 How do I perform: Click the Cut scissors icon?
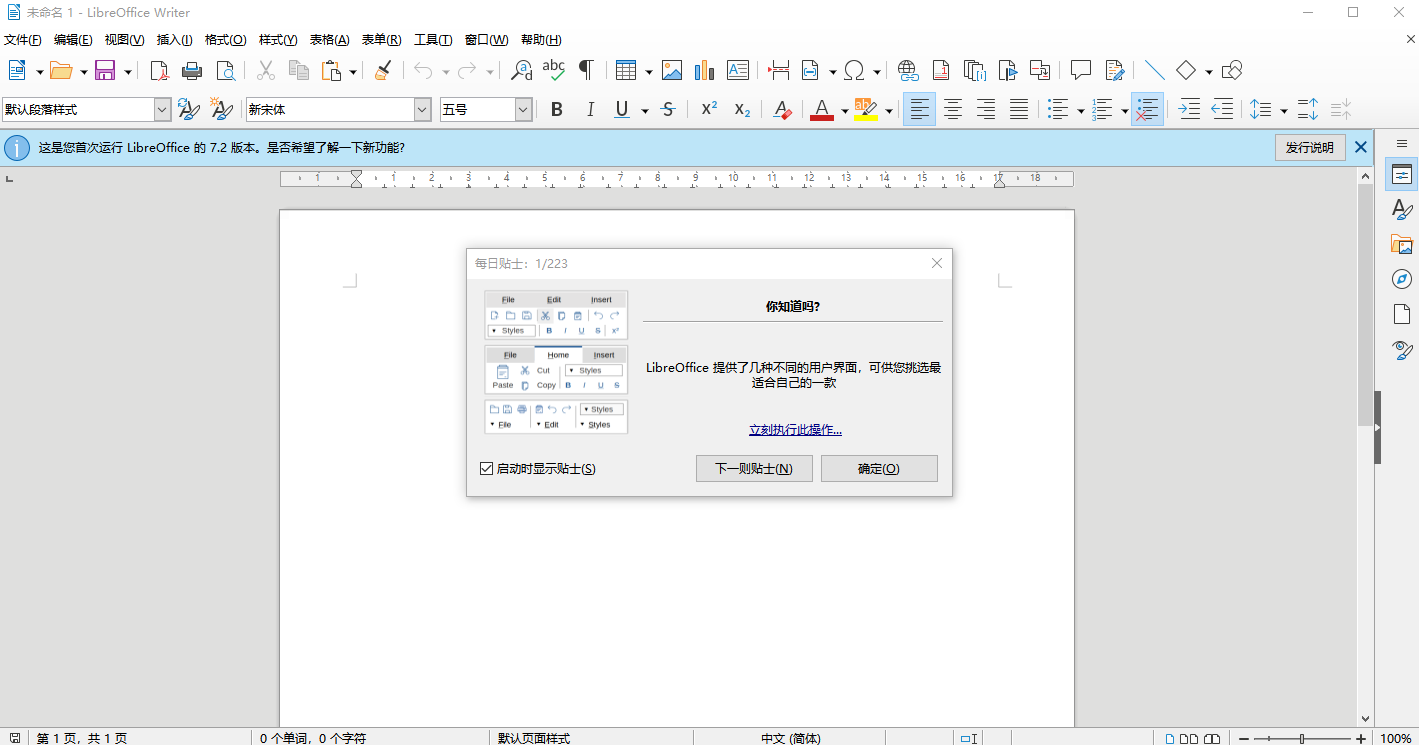tap(265, 70)
